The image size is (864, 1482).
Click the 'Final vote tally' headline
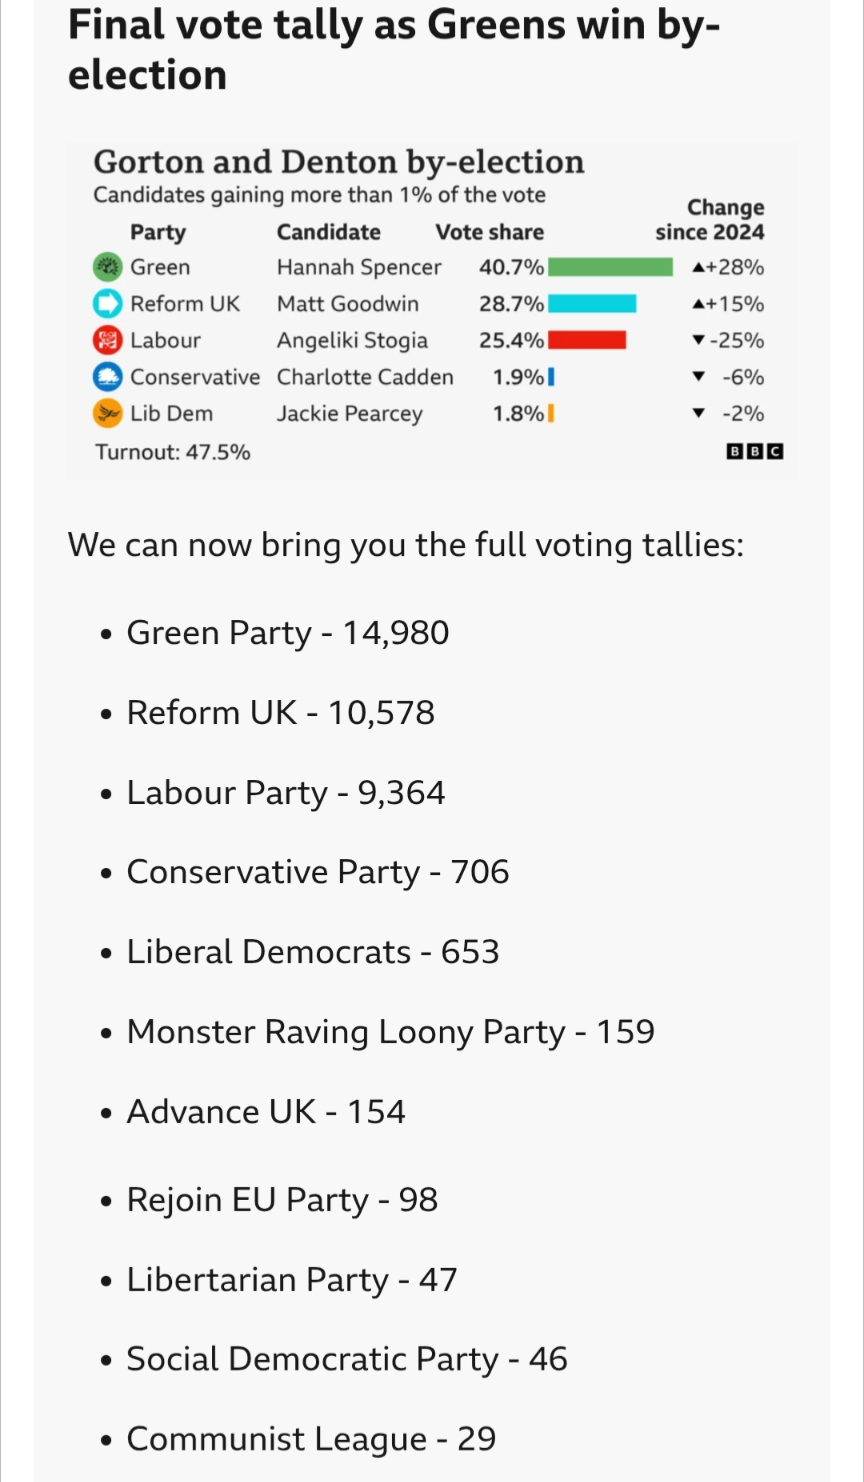pyautogui.click(x=392, y=50)
